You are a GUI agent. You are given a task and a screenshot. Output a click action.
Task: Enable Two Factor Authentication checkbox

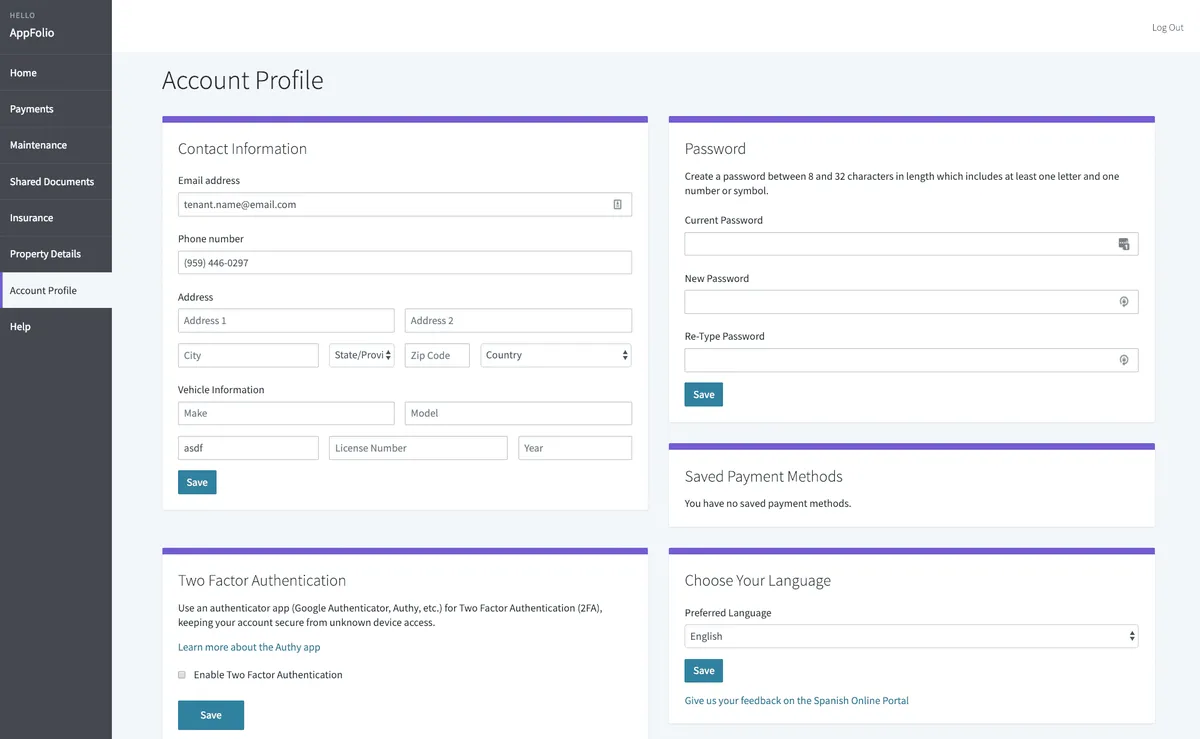(x=182, y=675)
